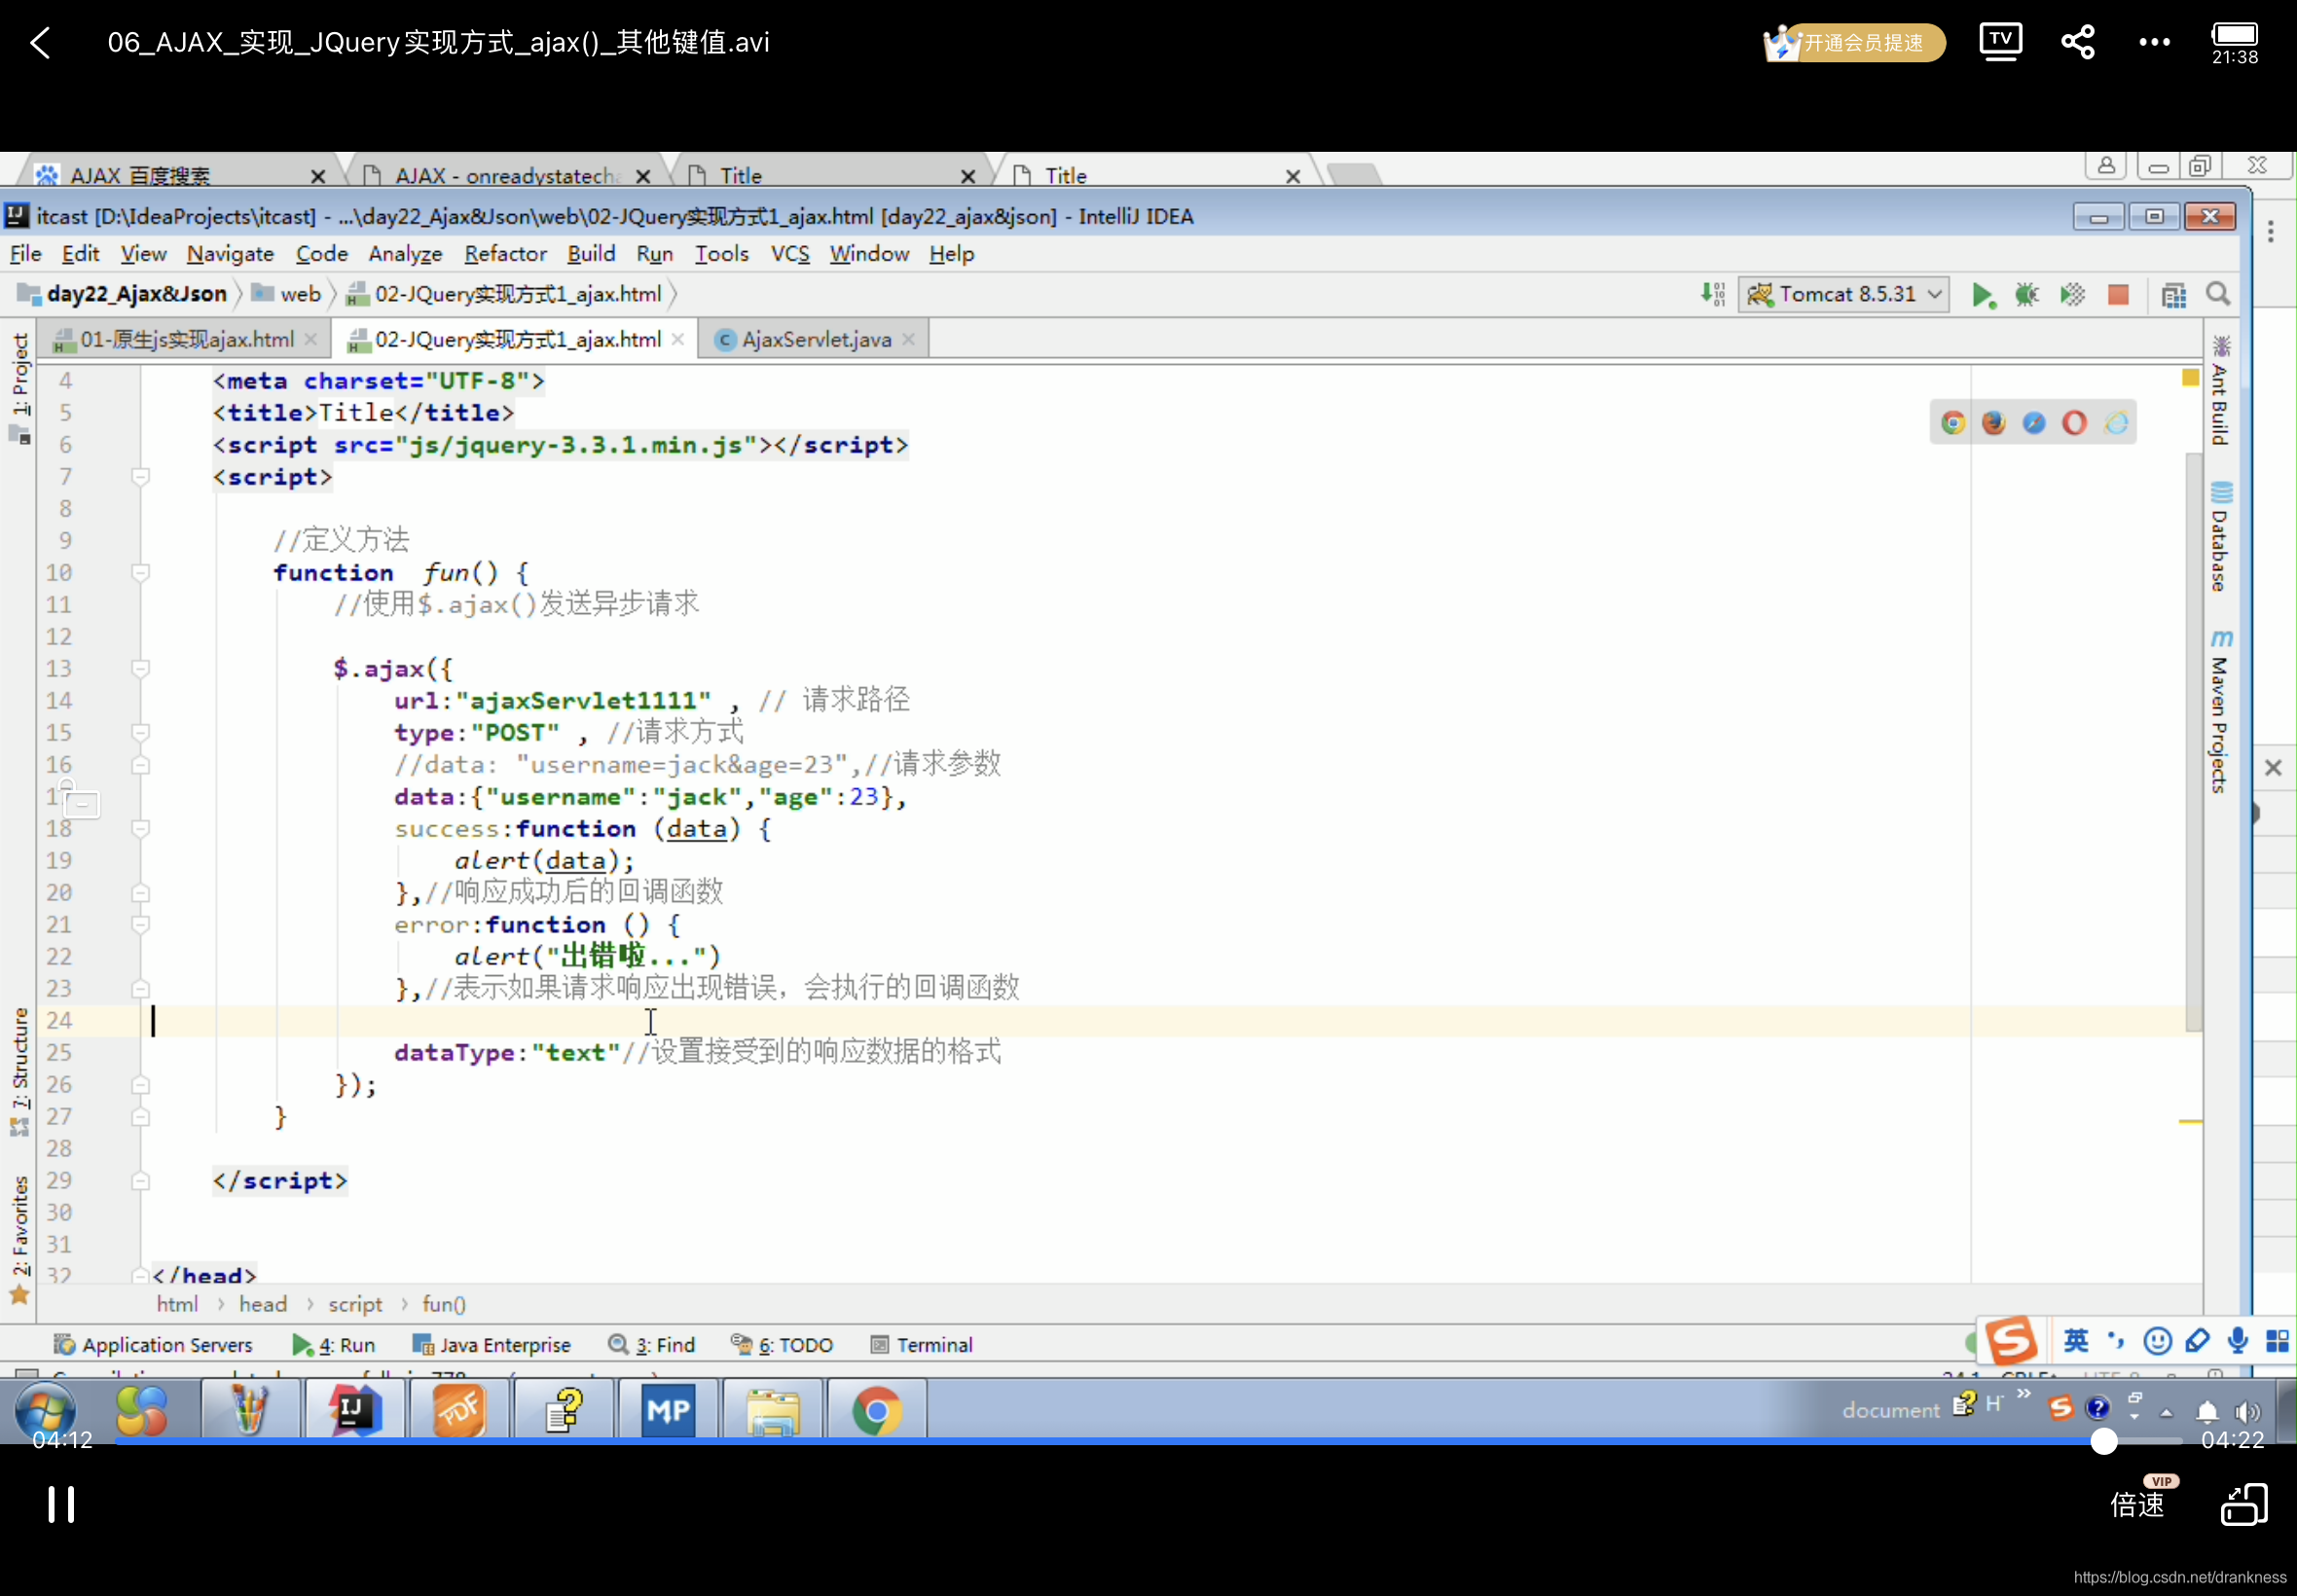Open the Find tool window

(652, 1345)
